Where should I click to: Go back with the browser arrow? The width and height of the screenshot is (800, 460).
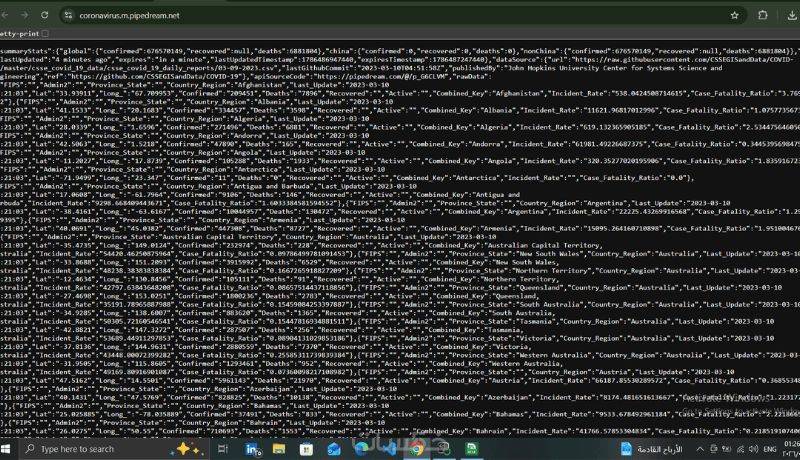click(5, 15)
